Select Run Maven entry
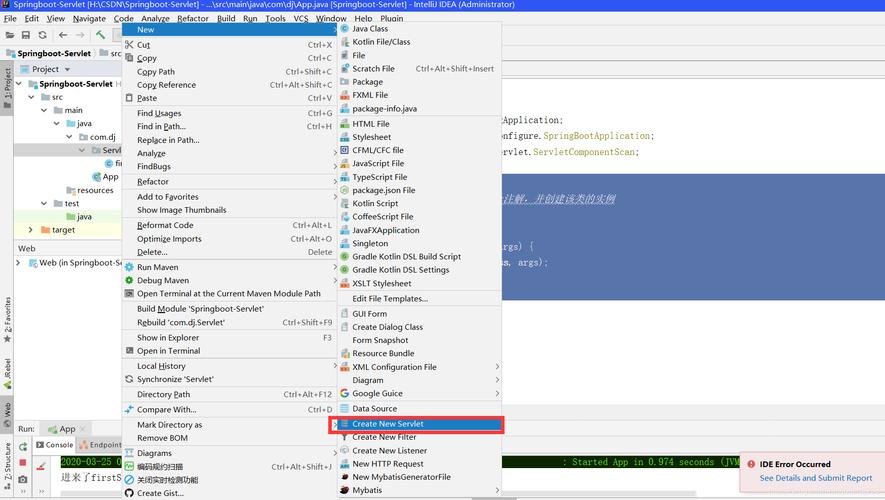 click(x=229, y=267)
